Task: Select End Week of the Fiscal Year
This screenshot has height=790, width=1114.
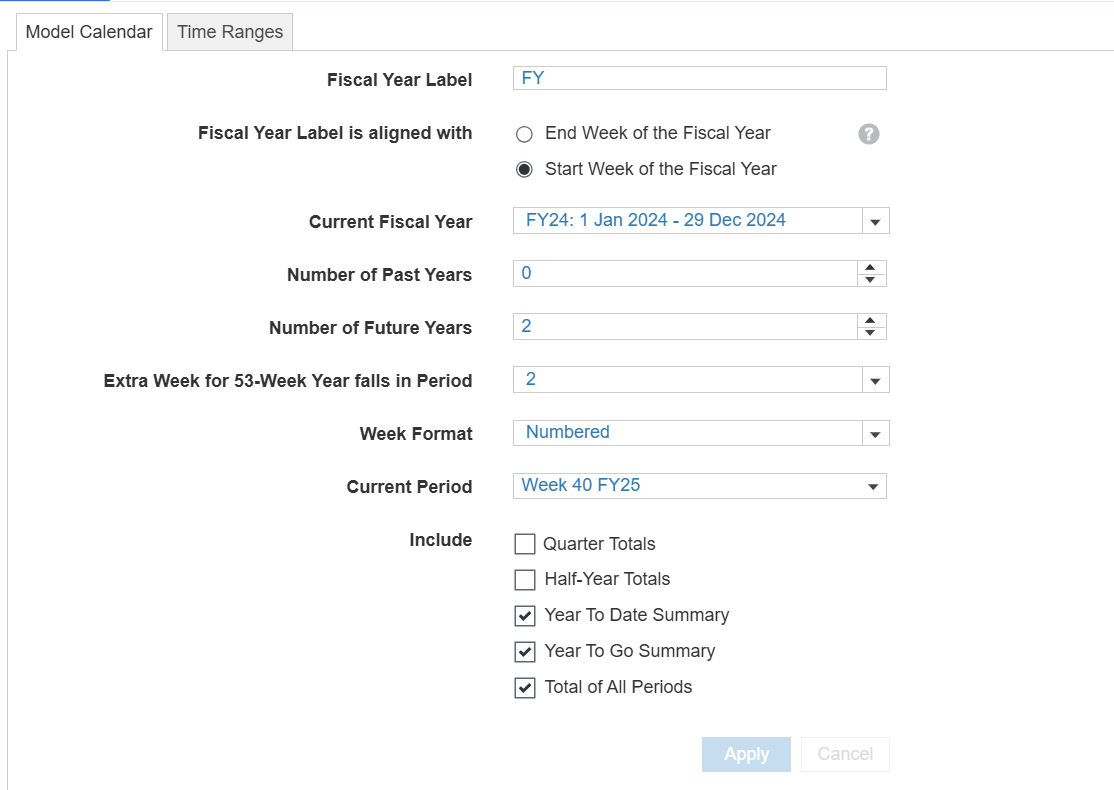Action: coord(524,134)
